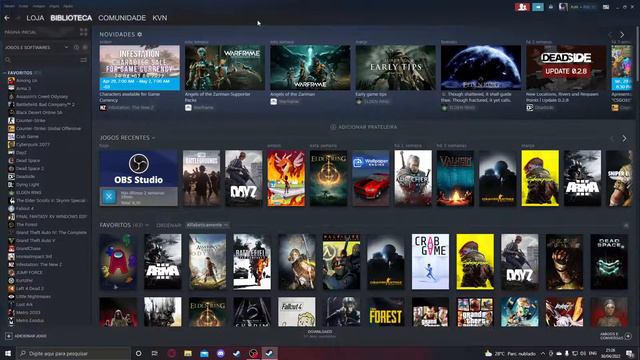640x360 pixels.
Task: Open Dead Space 2 cover in Favoritos
Action: click(609, 262)
